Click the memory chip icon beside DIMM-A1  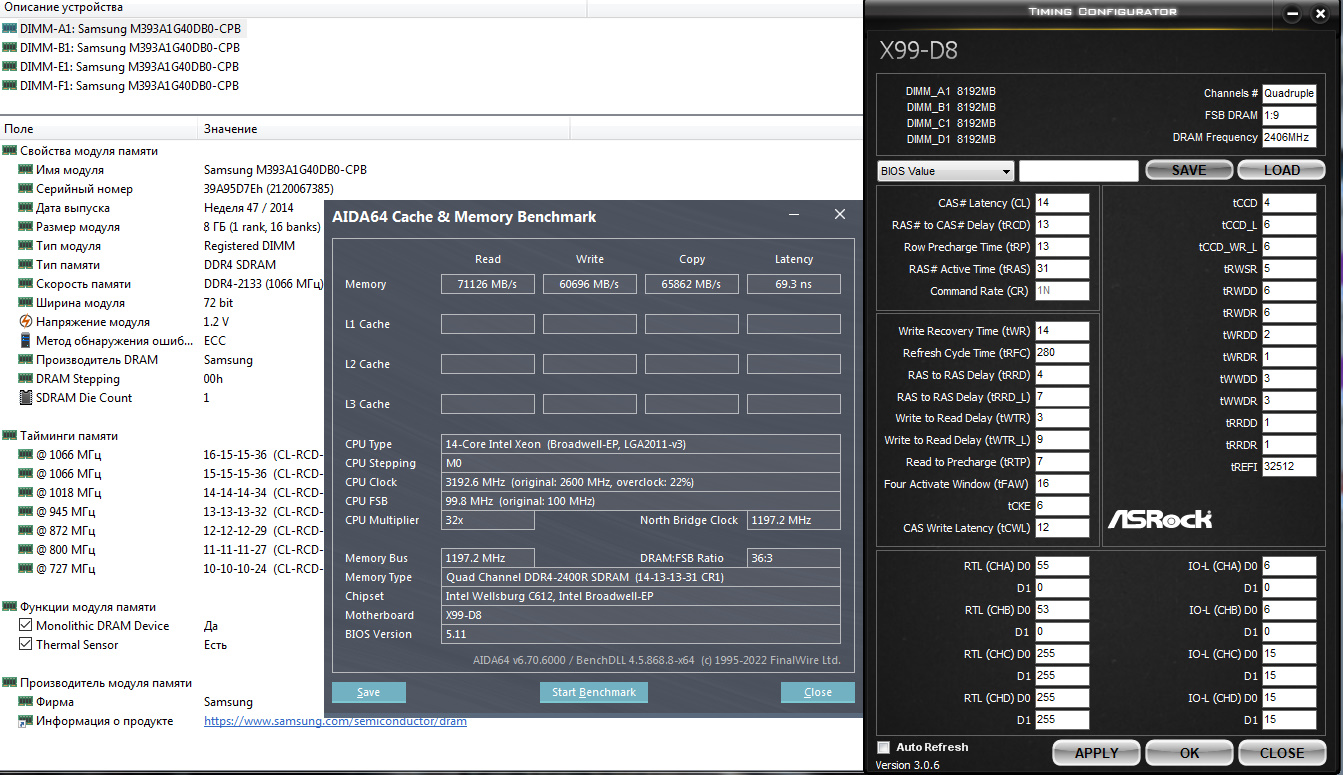(x=10, y=29)
